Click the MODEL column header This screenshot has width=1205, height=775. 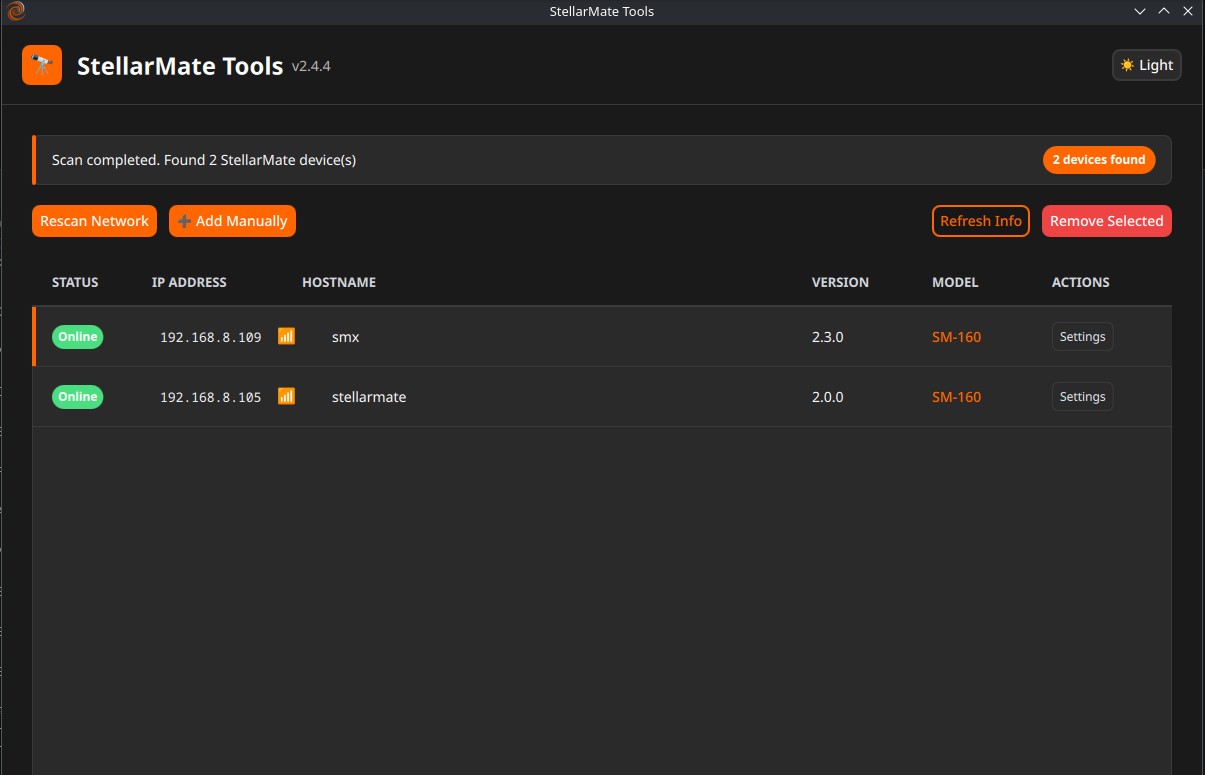pyautogui.click(x=955, y=283)
